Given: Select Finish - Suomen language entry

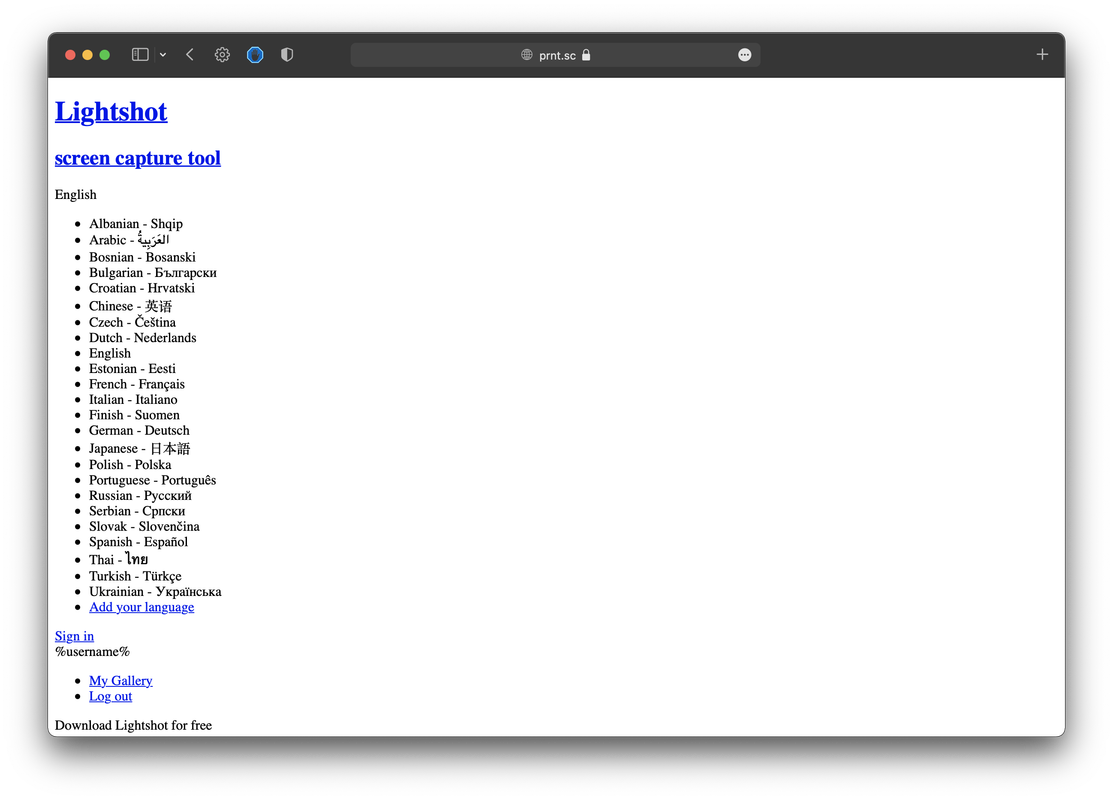Looking at the screenshot, I should point(135,415).
